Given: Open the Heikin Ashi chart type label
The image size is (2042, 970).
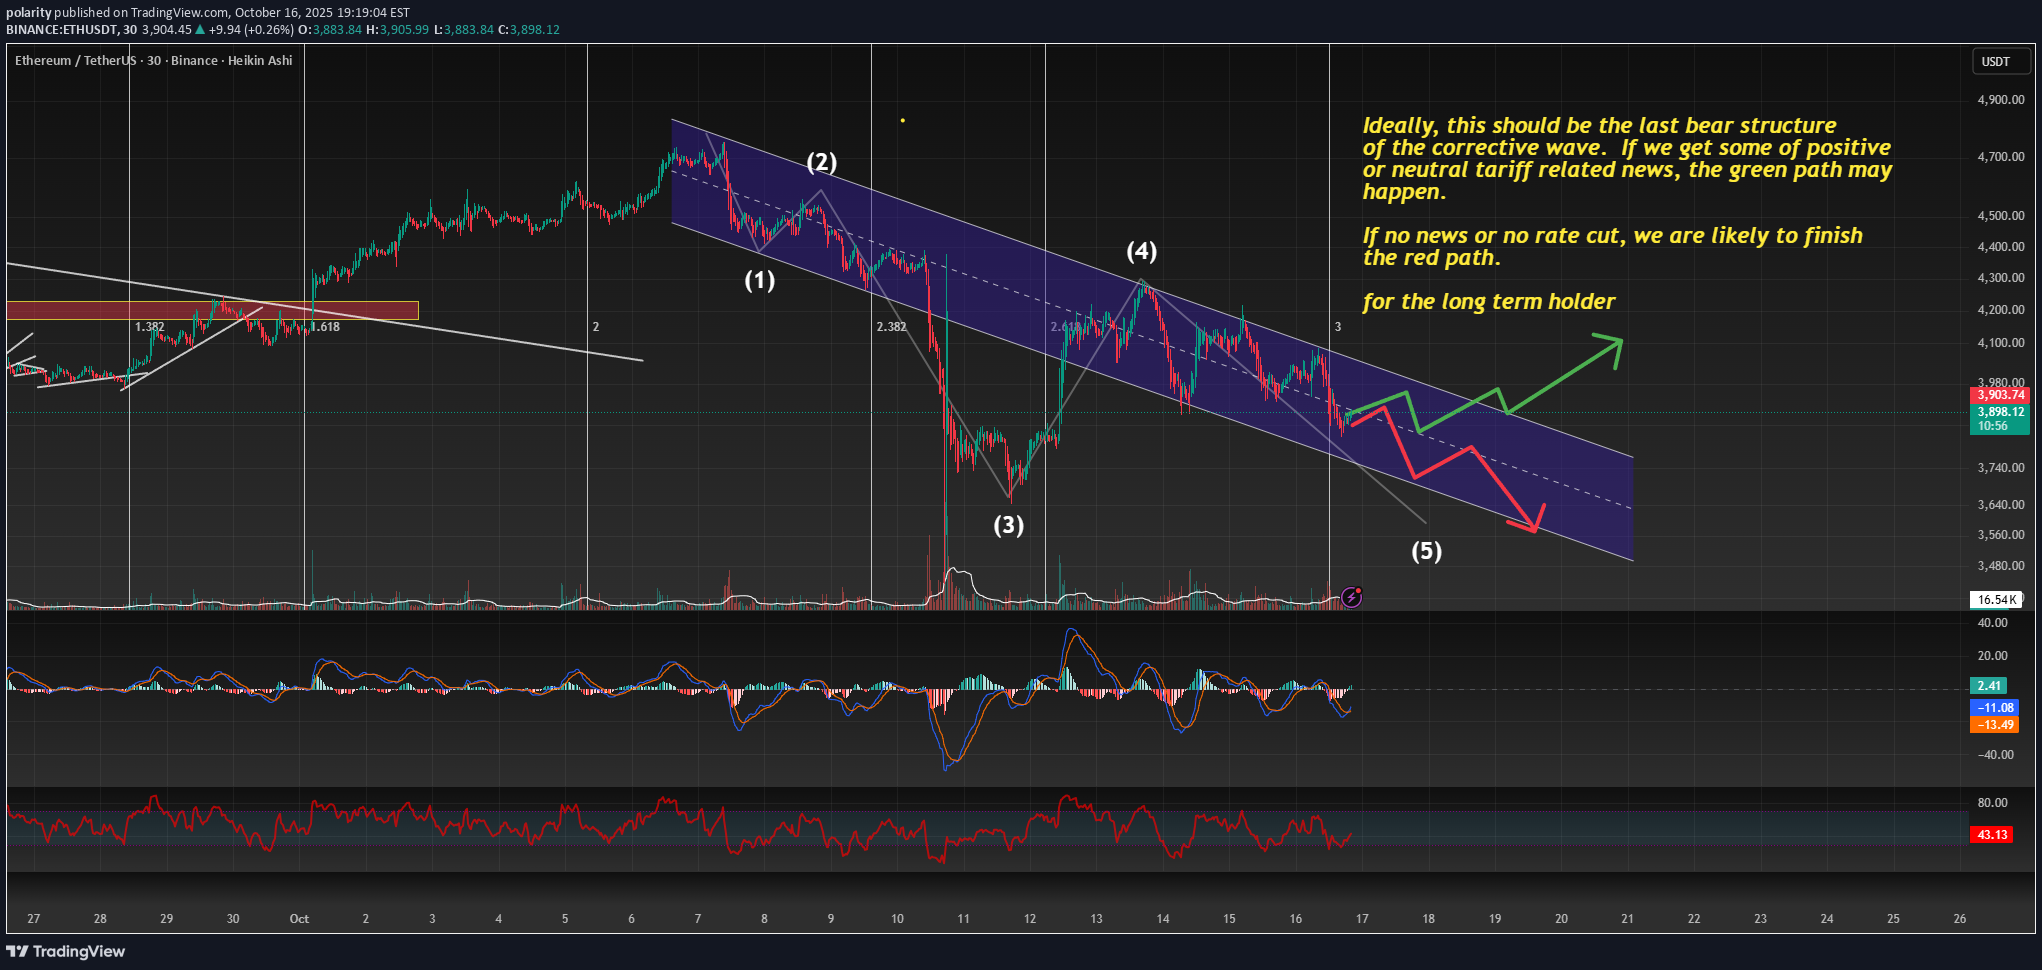Looking at the screenshot, I should coord(260,61).
